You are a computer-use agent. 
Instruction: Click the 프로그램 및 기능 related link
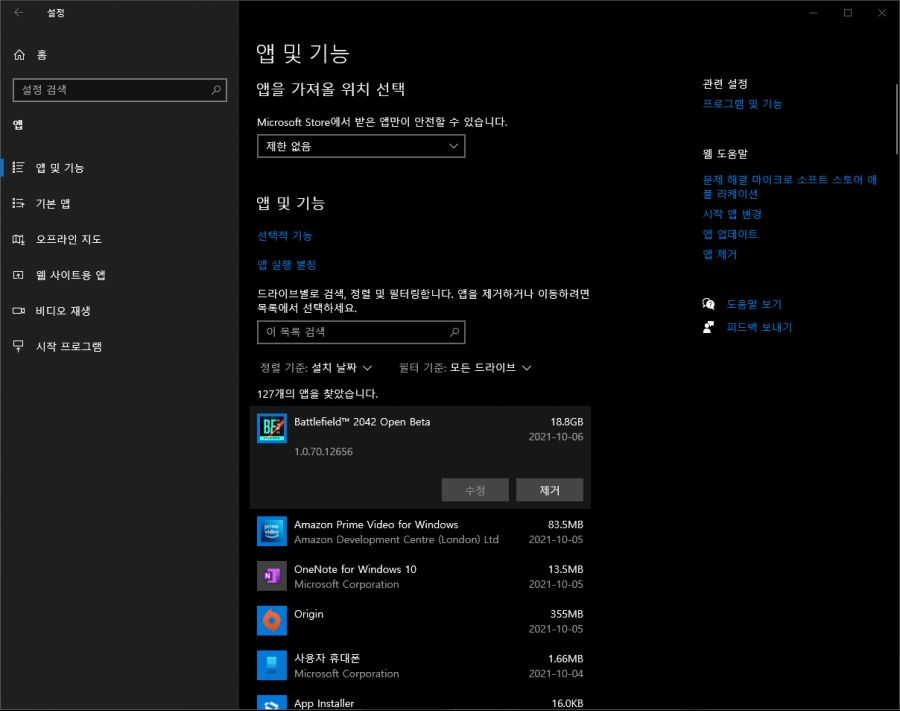742,104
